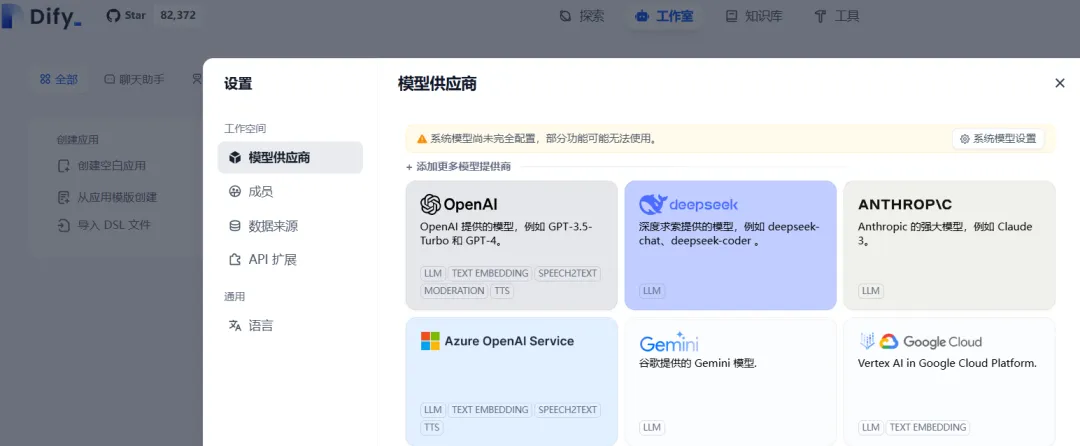The height and width of the screenshot is (446, 1080).
Task: Select the Anthropic provider card
Action: 949,245
